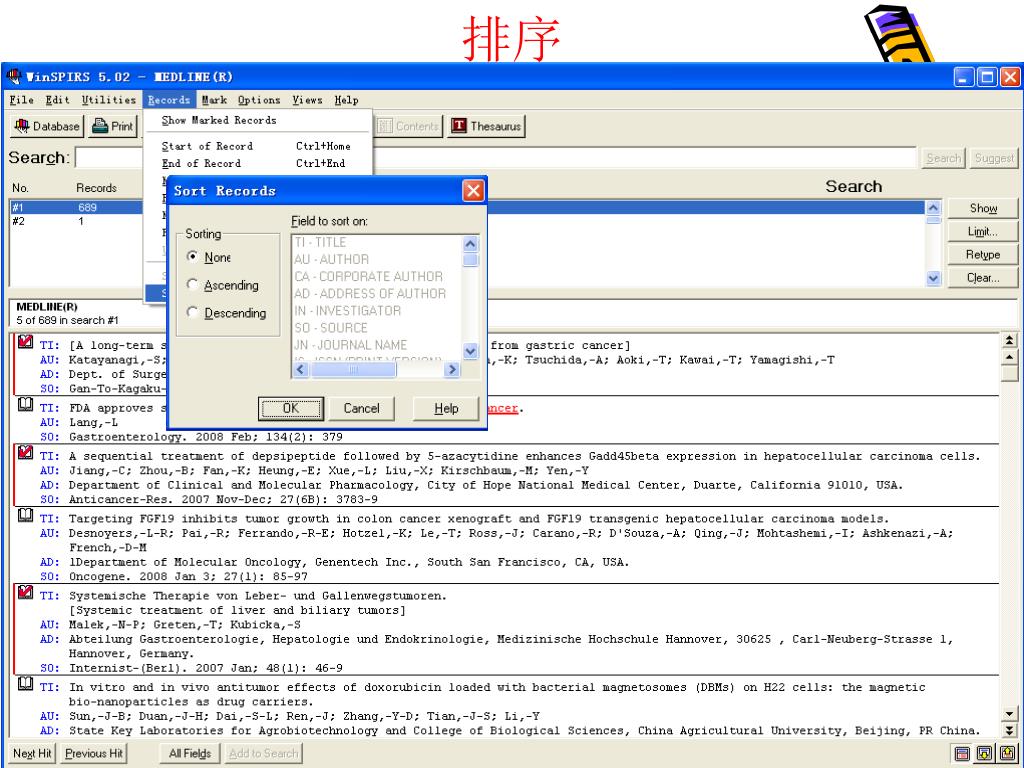The image size is (1024, 768).
Task: Choose End of Record menu entry
Action: click(x=257, y=163)
